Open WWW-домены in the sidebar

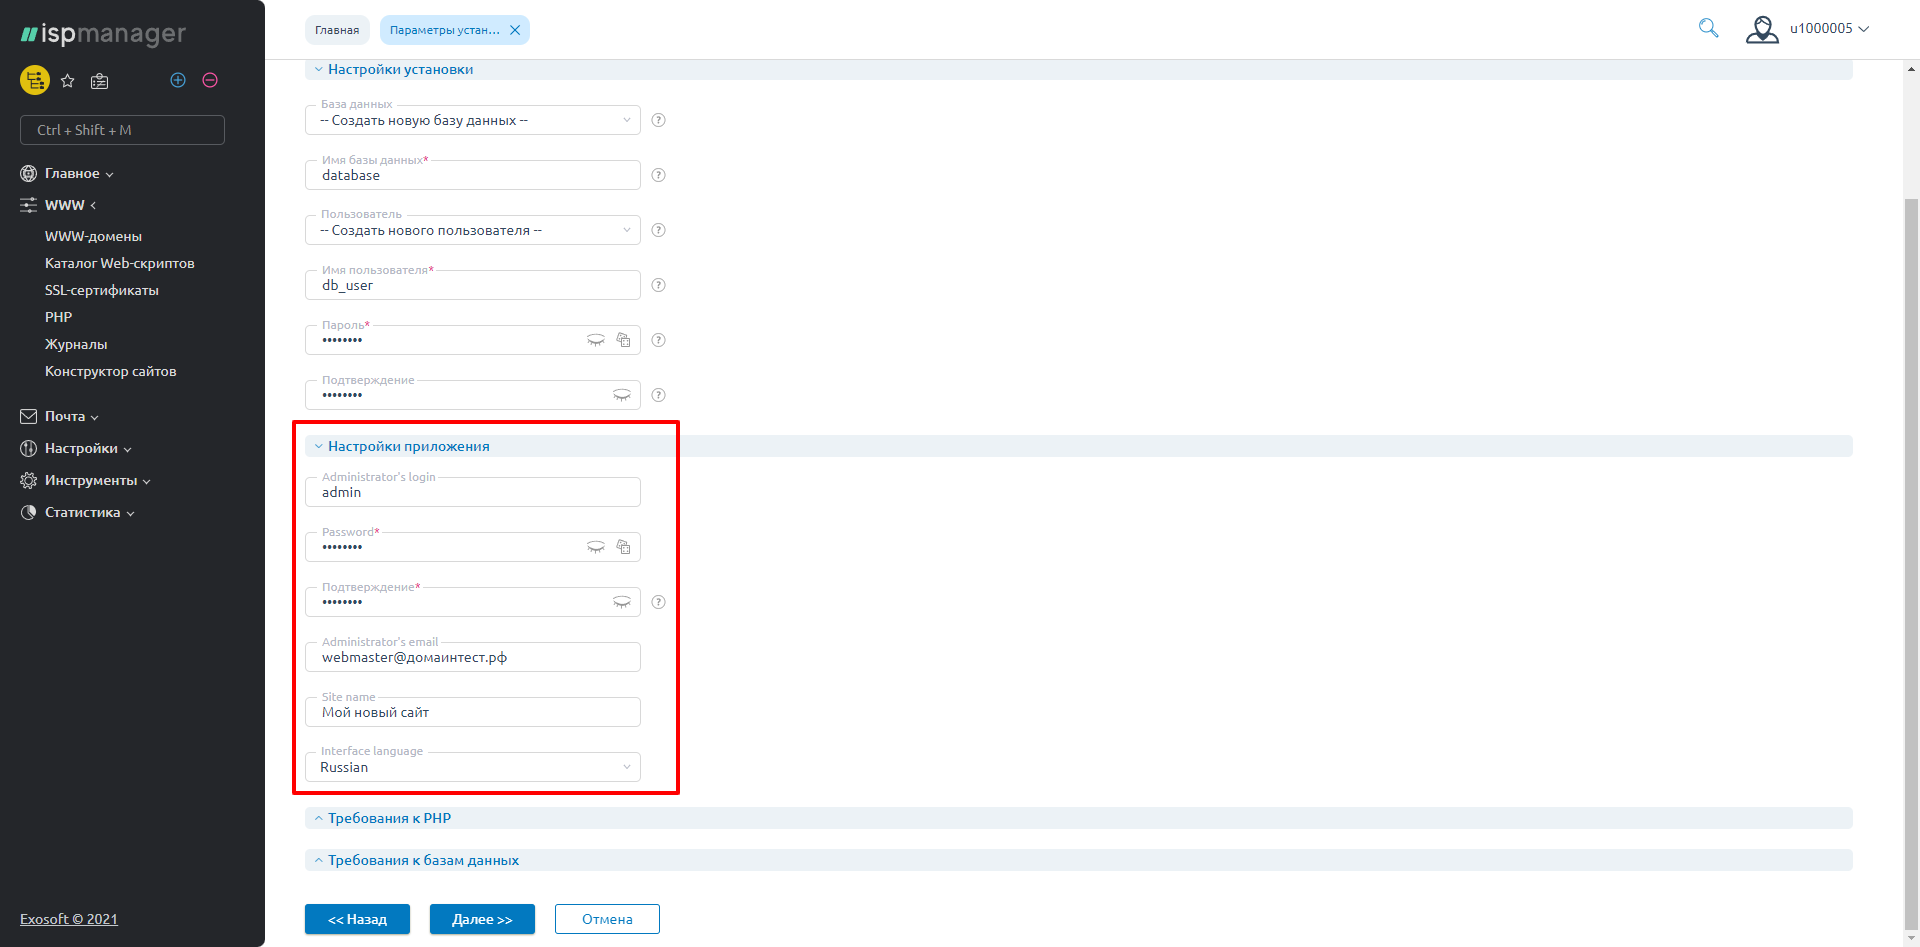93,236
